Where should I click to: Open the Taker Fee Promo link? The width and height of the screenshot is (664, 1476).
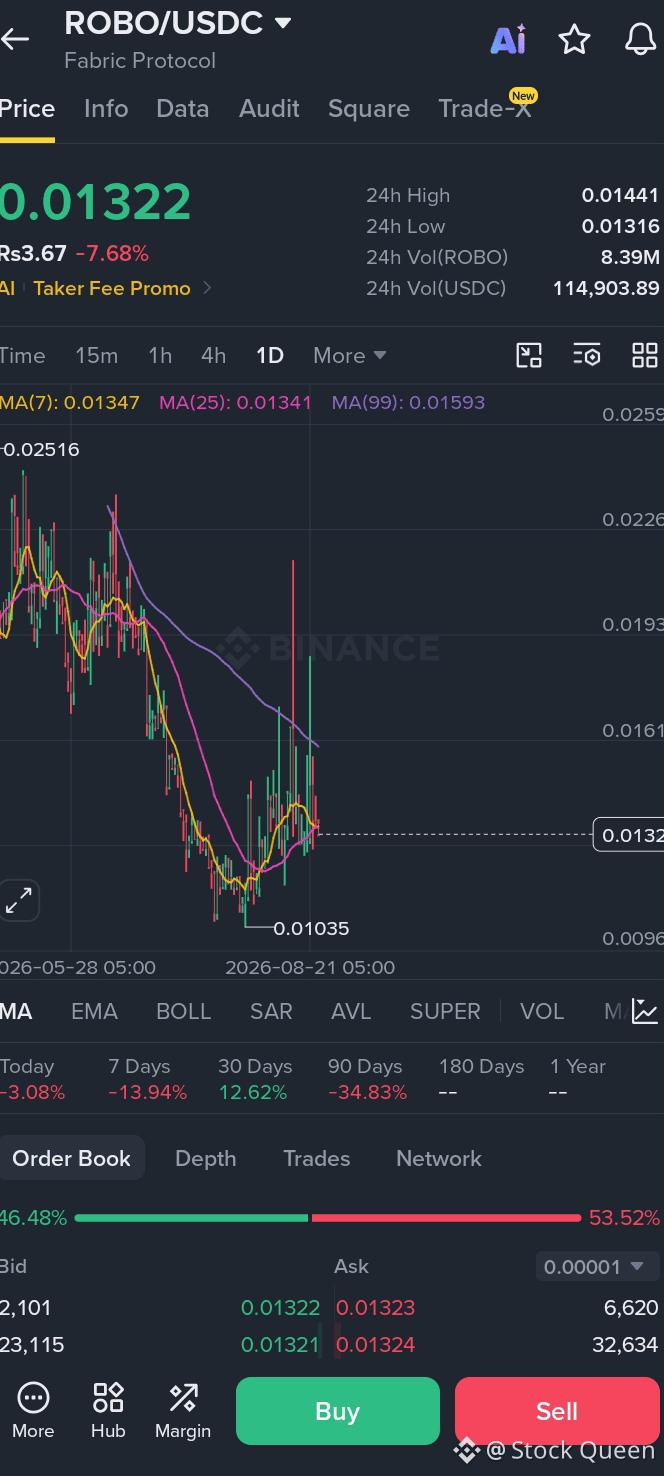tap(112, 288)
